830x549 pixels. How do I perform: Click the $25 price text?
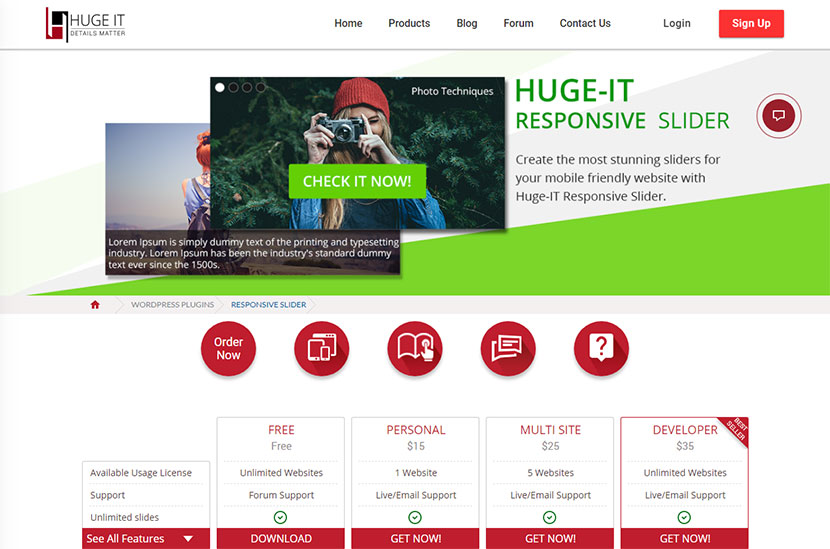[x=551, y=446]
